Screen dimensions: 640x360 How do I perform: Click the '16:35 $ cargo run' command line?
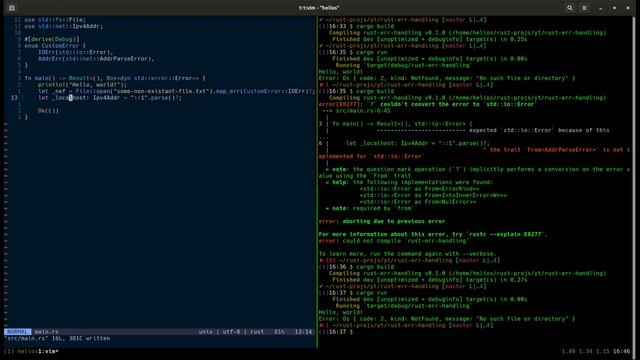point(353,52)
